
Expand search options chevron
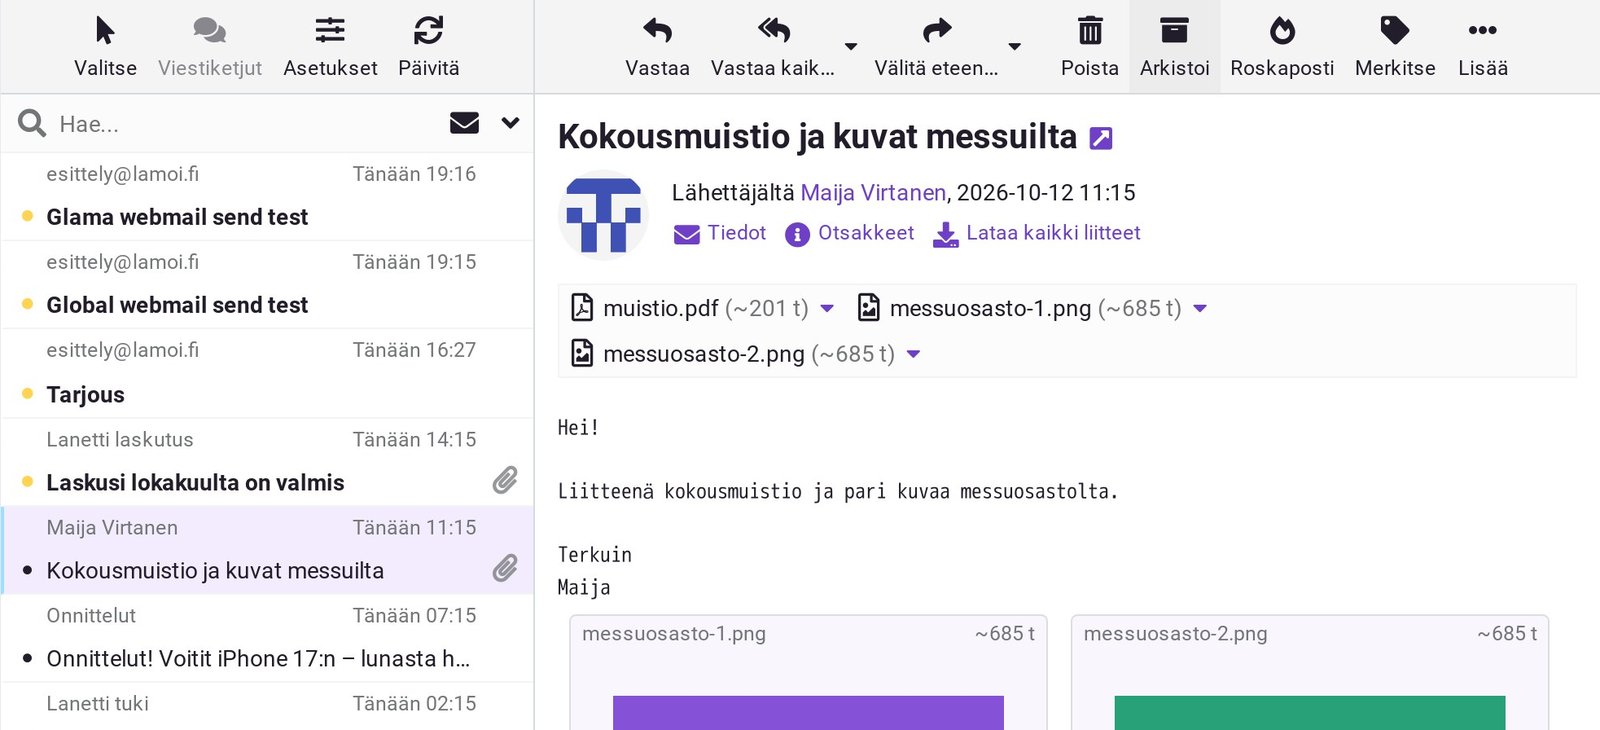coord(510,123)
